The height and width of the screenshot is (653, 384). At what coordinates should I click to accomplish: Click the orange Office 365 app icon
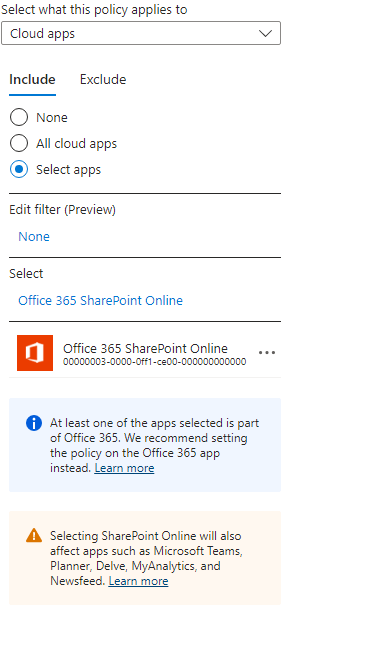pos(35,353)
